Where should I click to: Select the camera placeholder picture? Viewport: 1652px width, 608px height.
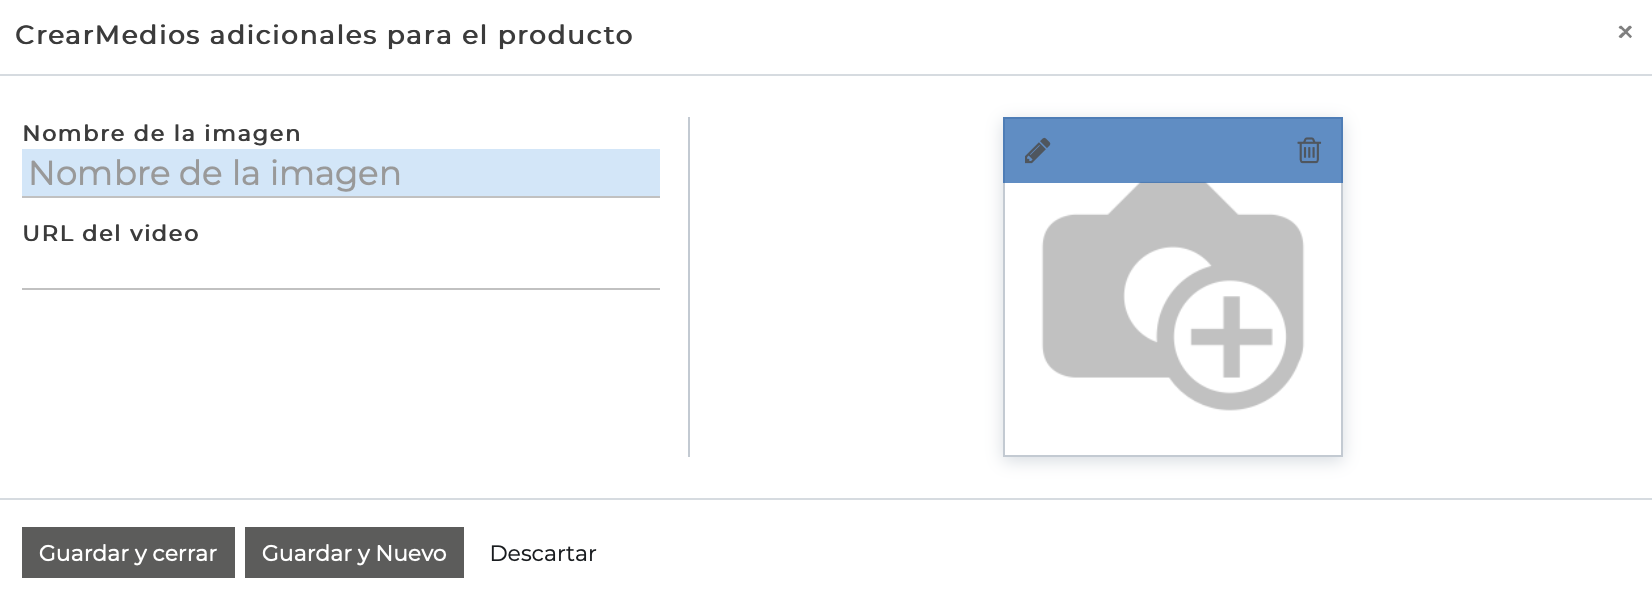(1173, 296)
